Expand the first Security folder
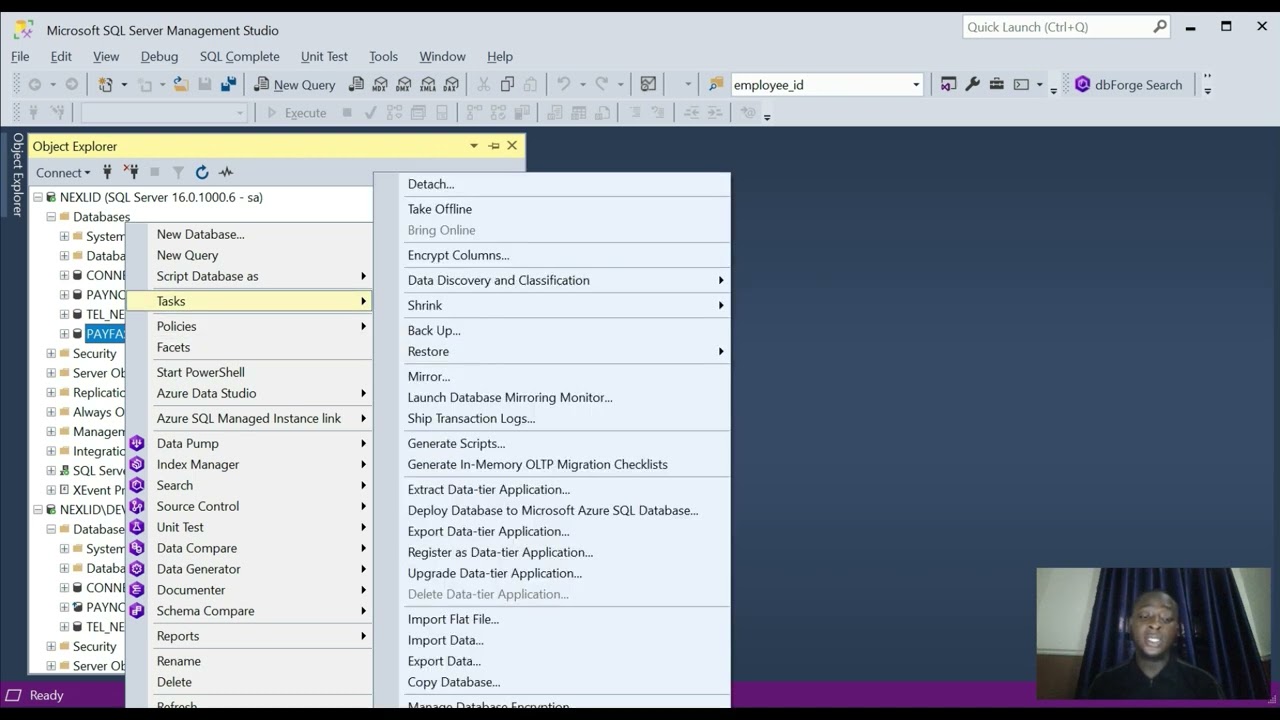 point(51,353)
